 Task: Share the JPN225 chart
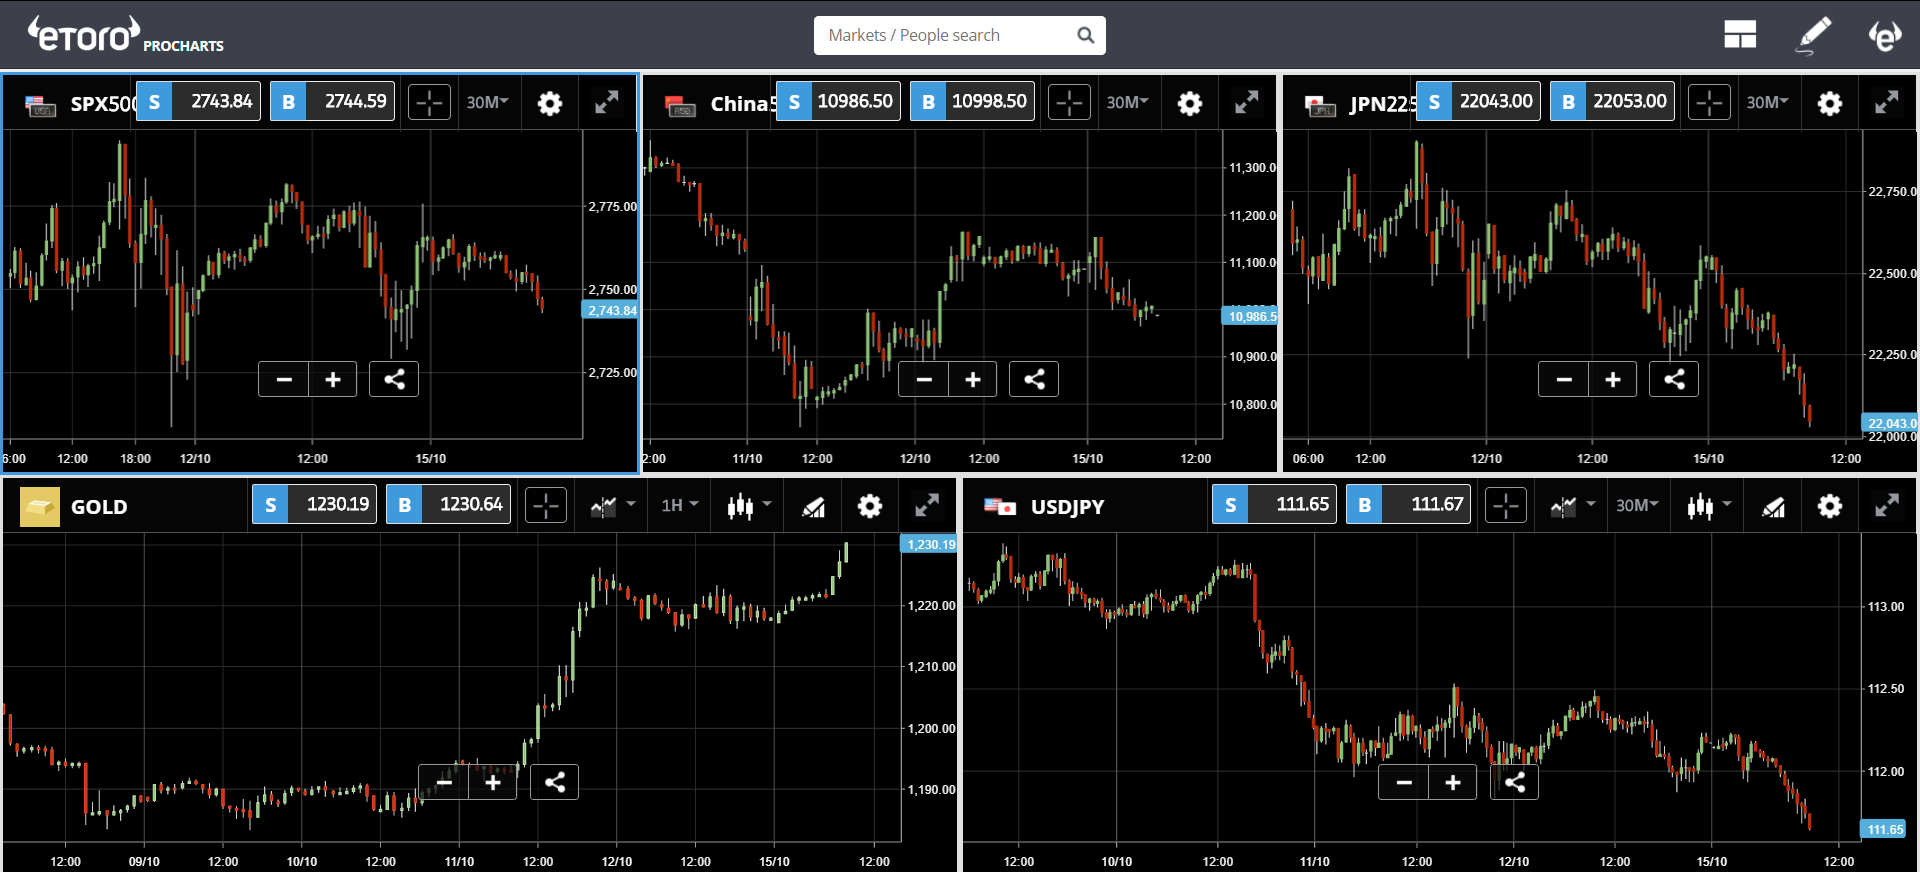[1674, 379]
